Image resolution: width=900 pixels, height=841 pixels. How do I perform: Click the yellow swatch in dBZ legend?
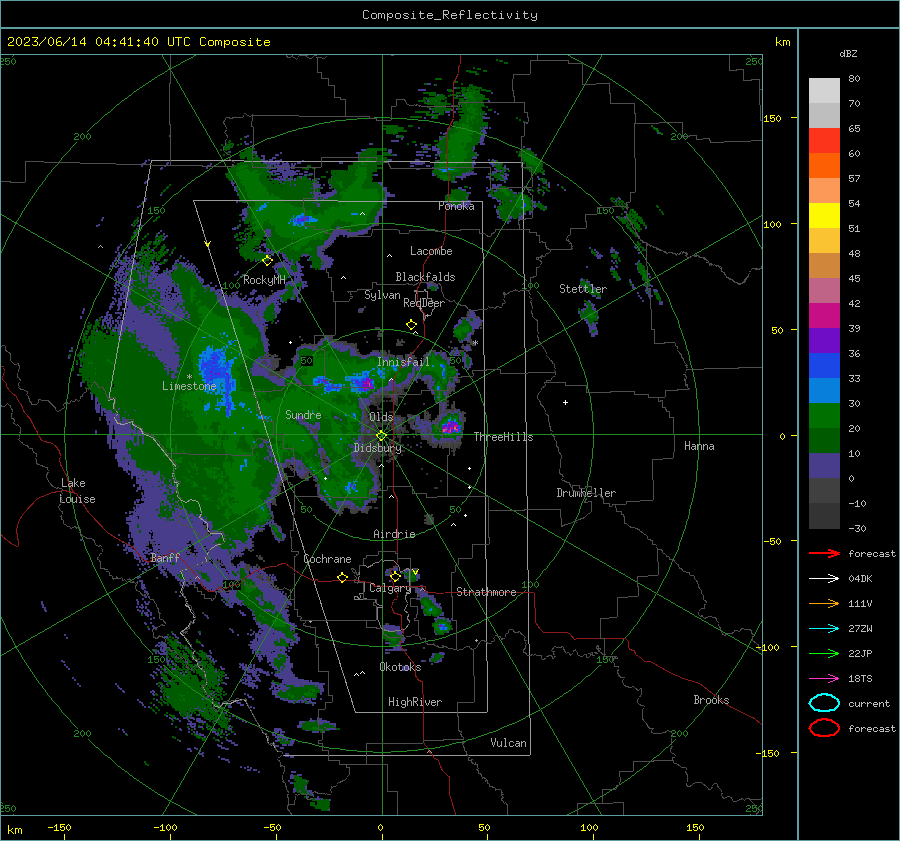[824, 215]
